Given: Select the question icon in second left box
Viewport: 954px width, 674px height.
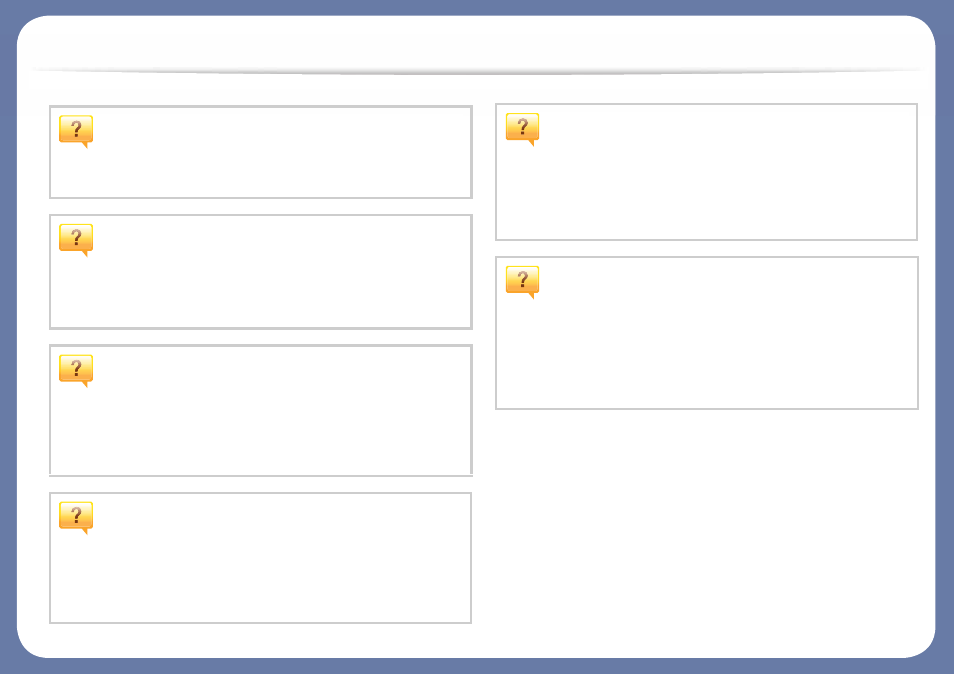Looking at the screenshot, I should pyautogui.click(x=76, y=240).
